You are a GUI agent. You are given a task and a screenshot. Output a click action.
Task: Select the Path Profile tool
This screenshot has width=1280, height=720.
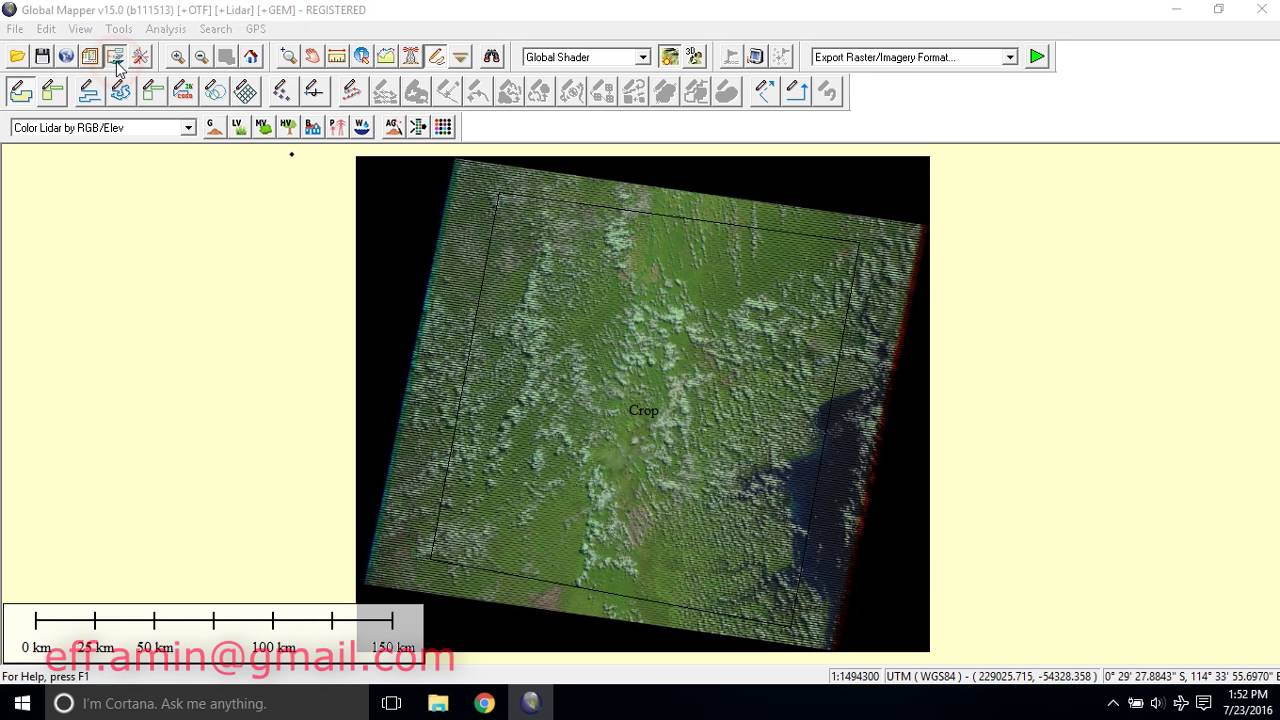tap(386, 57)
